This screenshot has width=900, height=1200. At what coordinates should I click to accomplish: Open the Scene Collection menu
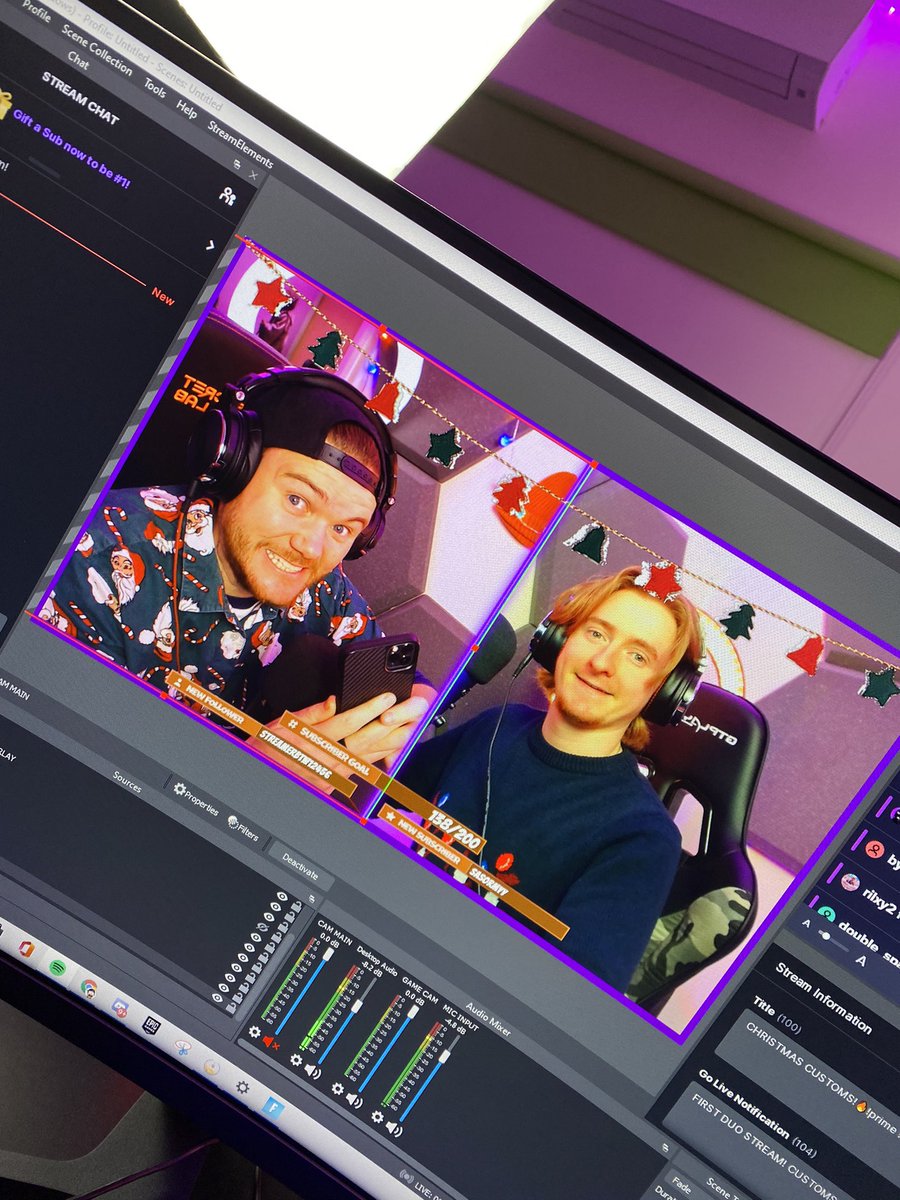(96, 49)
